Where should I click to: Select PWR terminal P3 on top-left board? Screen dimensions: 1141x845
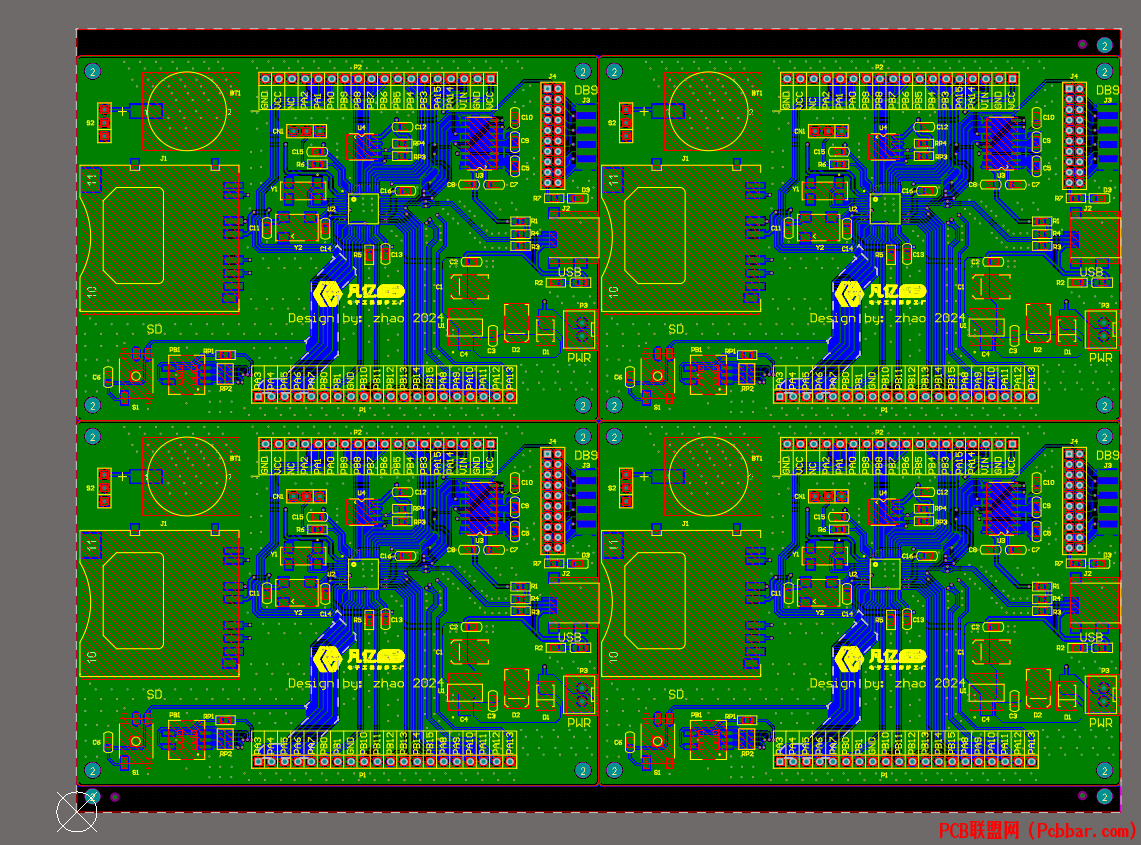tap(580, 330)
